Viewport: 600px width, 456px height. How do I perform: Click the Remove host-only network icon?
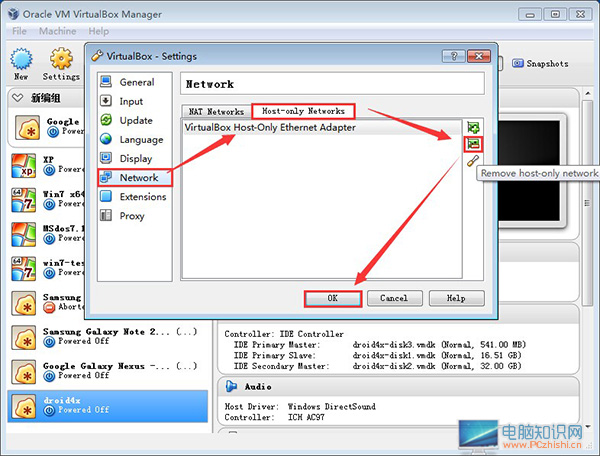click(473, 144)
